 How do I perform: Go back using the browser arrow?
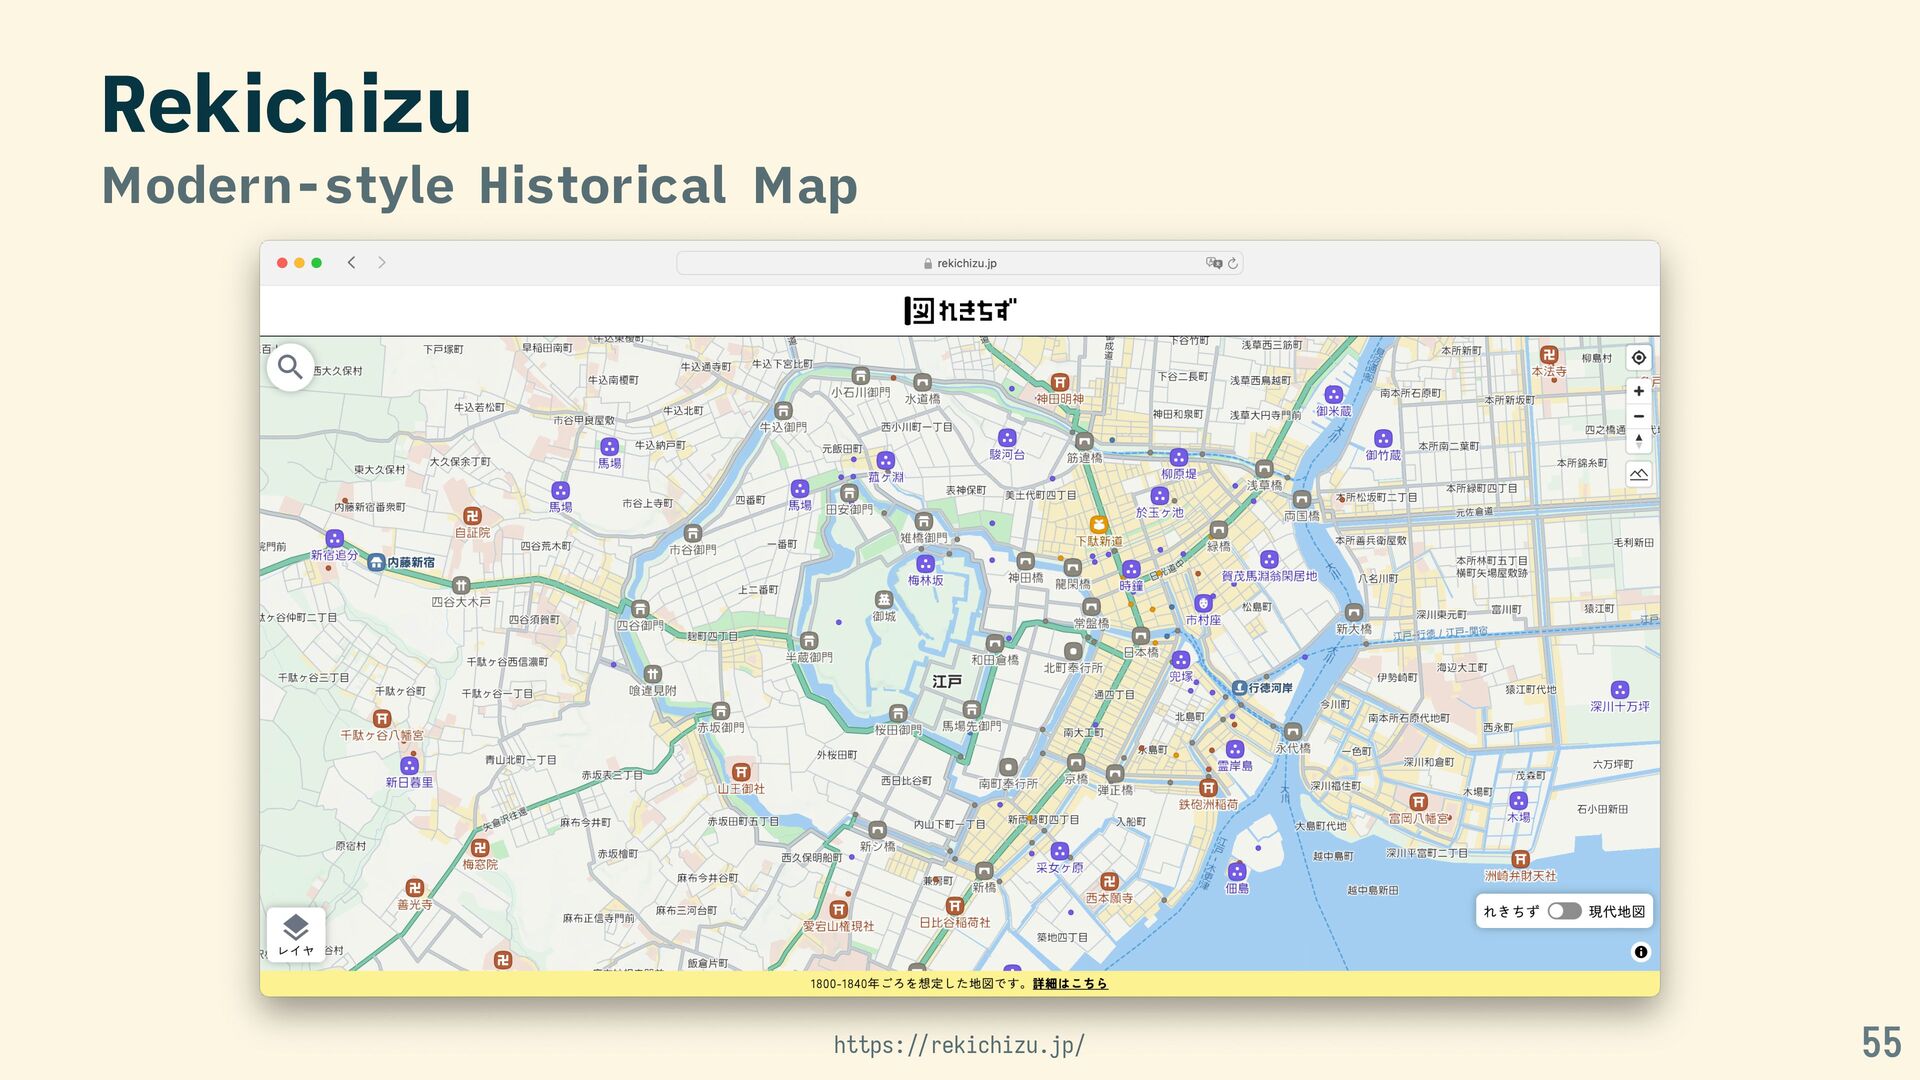coord(351,263)
